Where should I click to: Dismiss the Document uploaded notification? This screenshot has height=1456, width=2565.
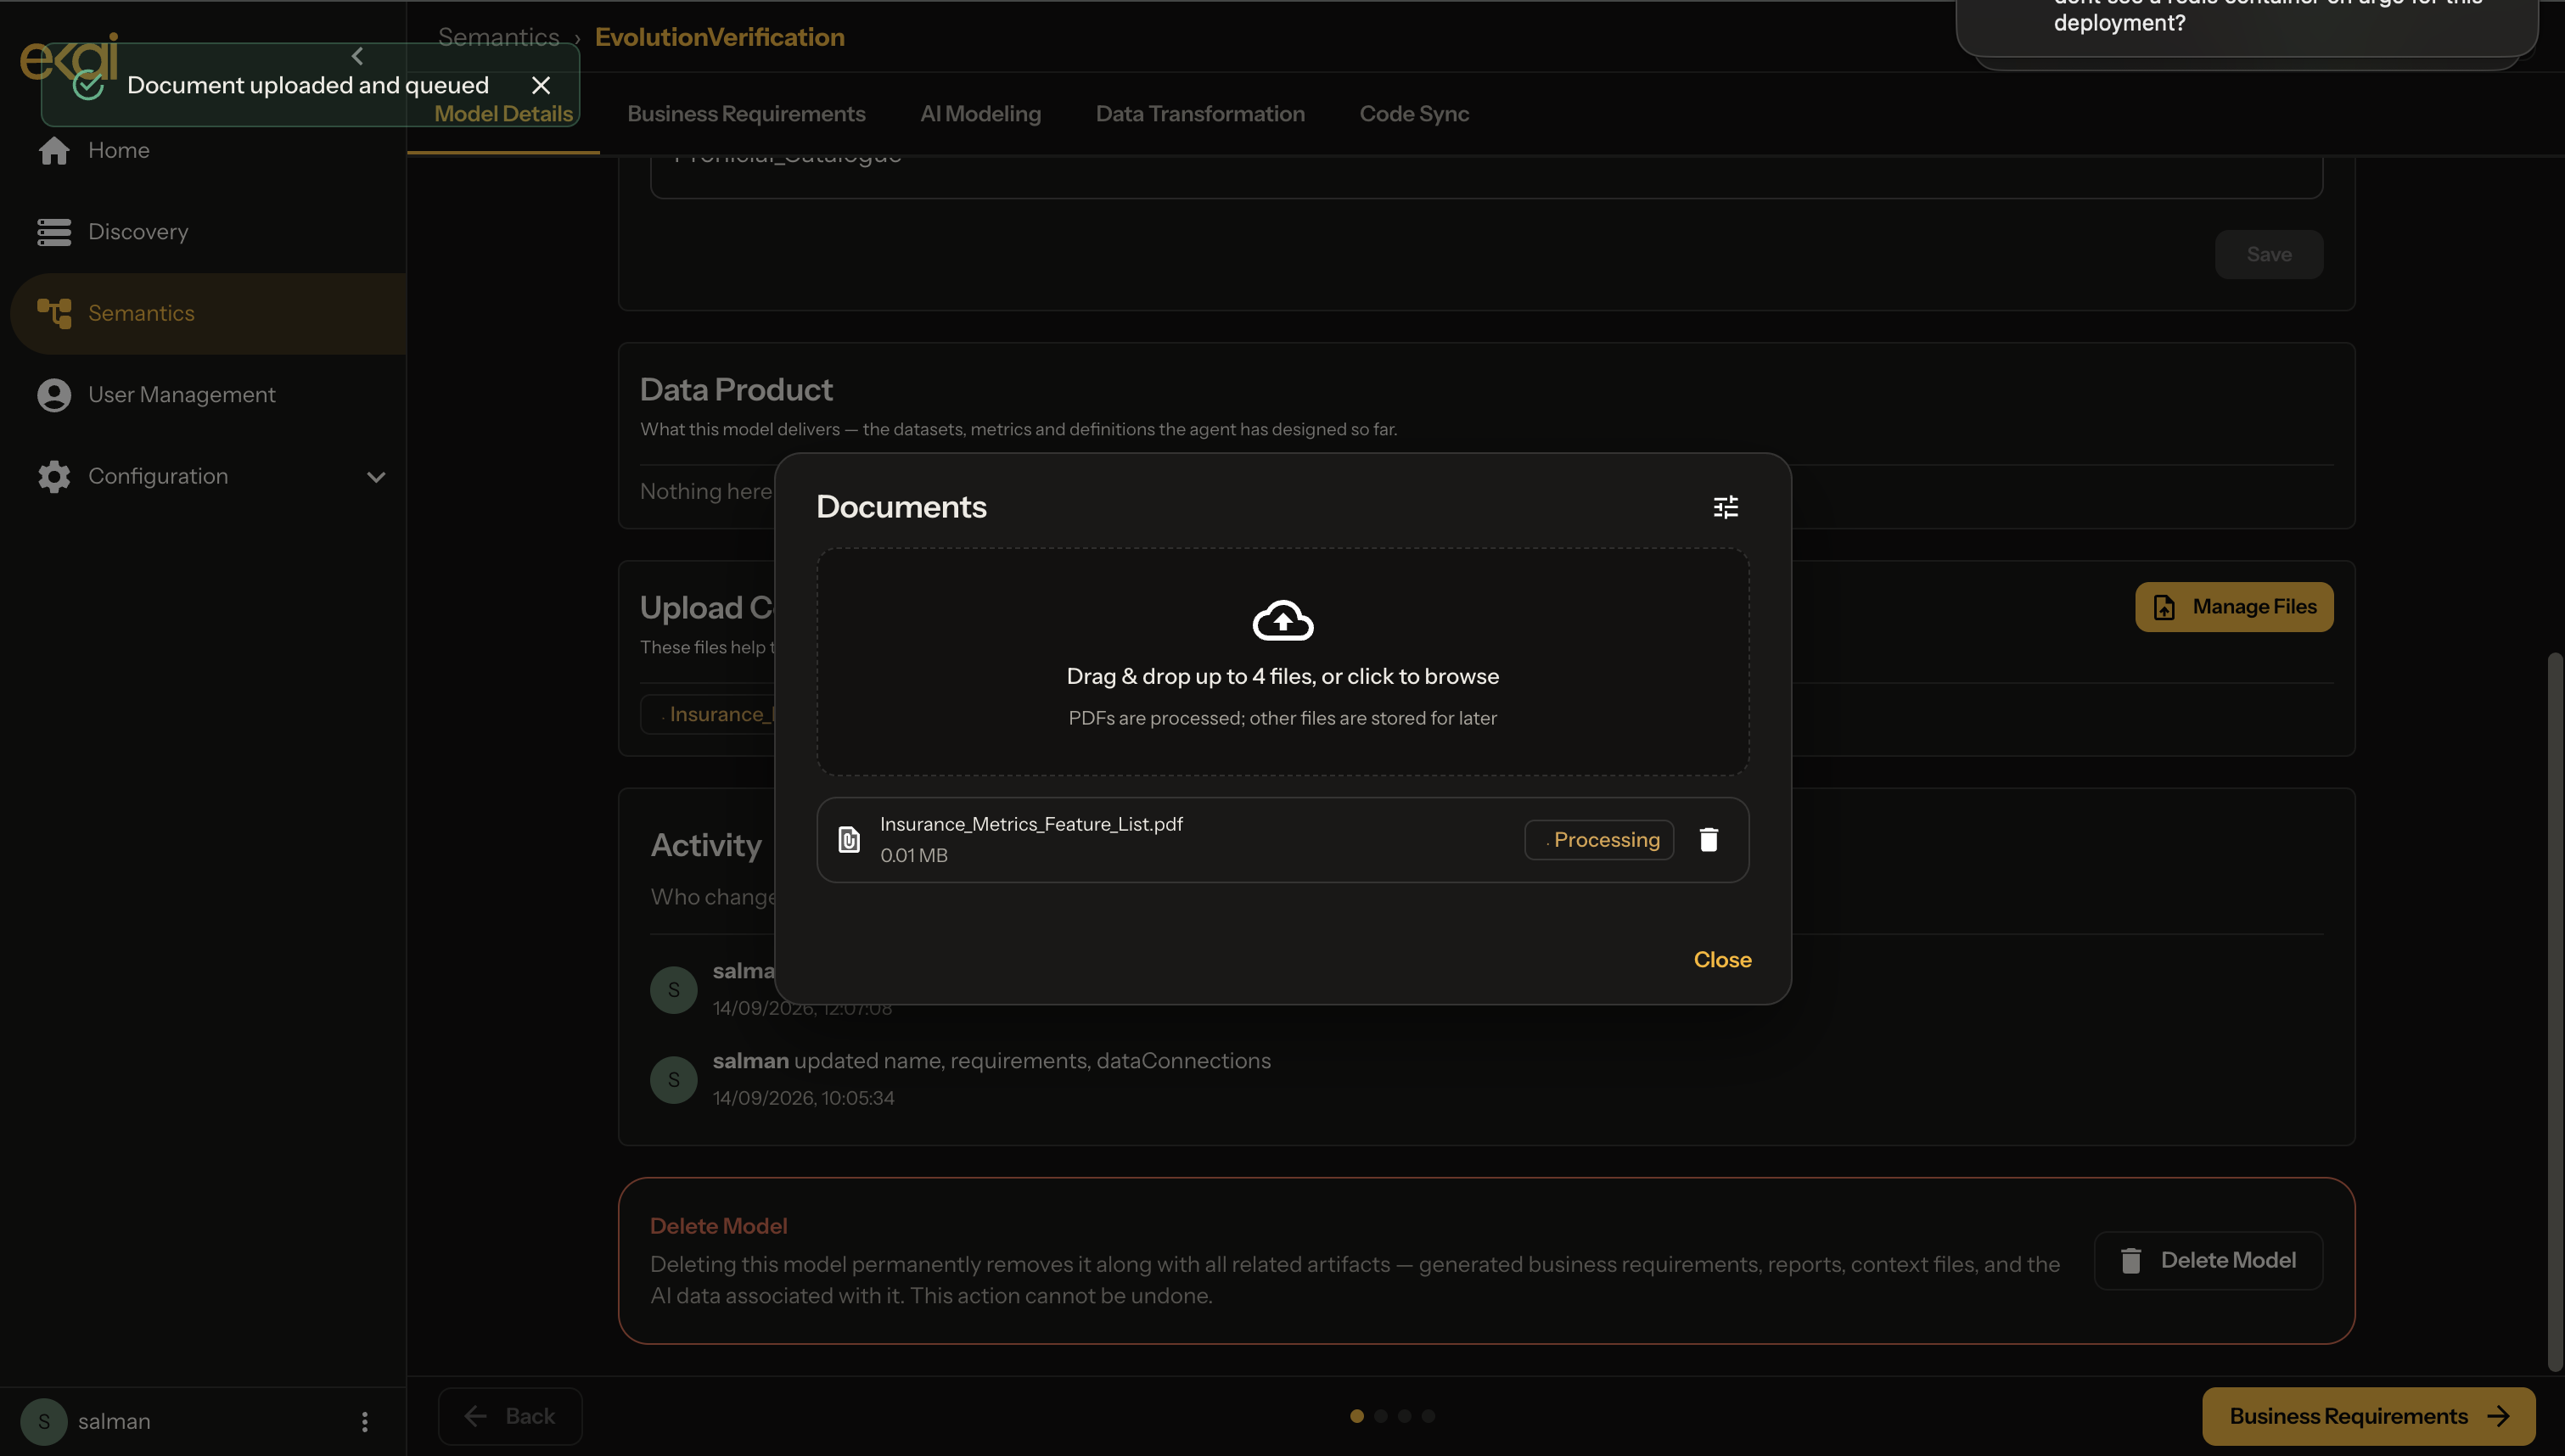(x=541, y=85)
